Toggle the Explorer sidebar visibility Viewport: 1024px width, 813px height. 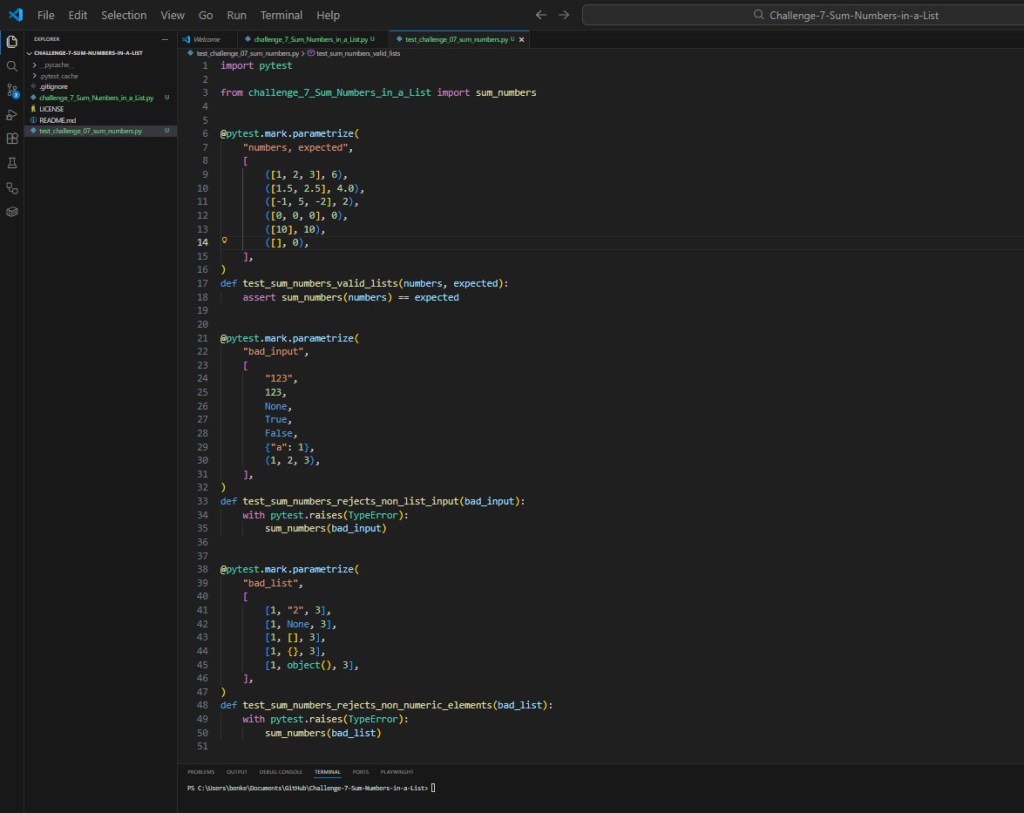pyautogui.click(x=12, y=42)
